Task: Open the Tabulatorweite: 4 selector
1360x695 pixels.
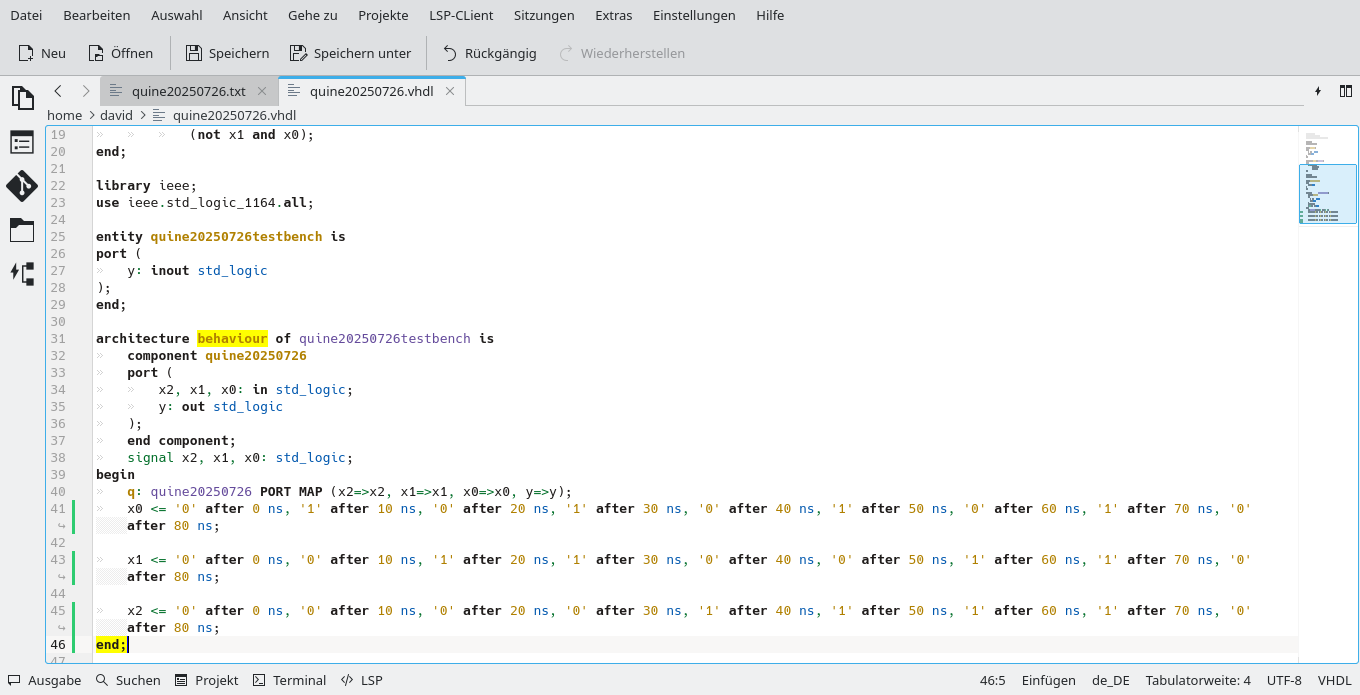Action: 1198,680
